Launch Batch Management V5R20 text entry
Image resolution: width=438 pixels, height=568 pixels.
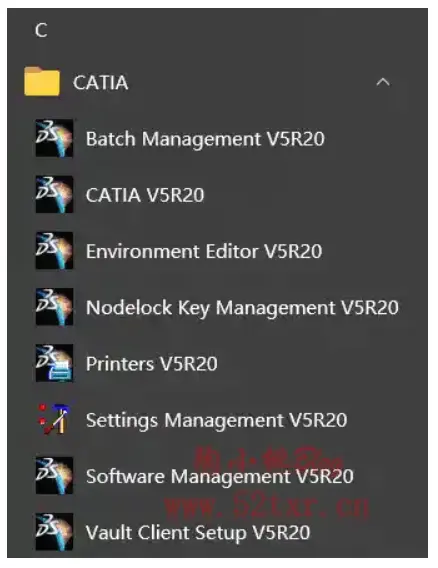pos(205,139)
